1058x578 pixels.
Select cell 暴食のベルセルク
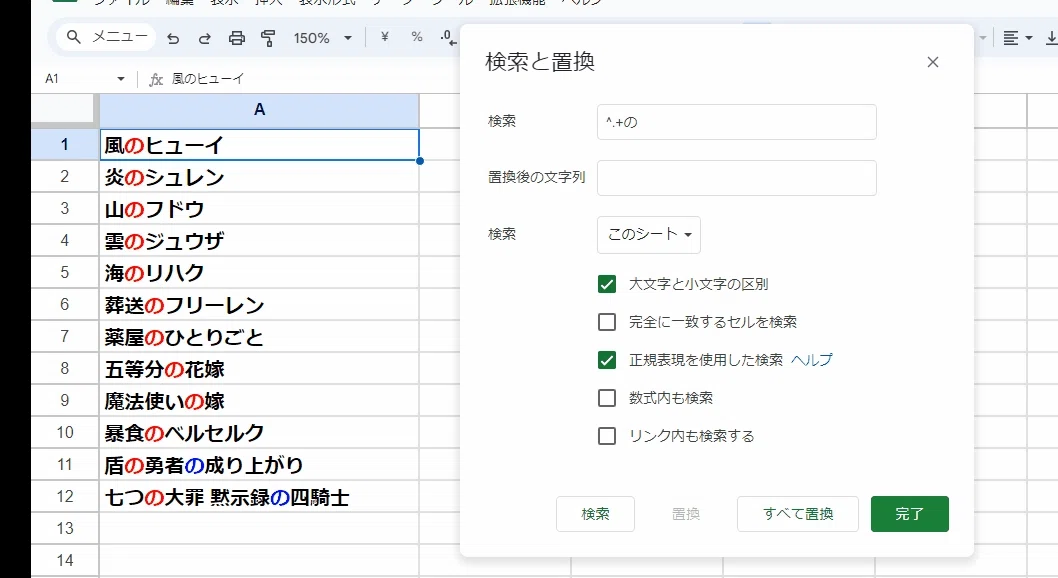point(259,432)
